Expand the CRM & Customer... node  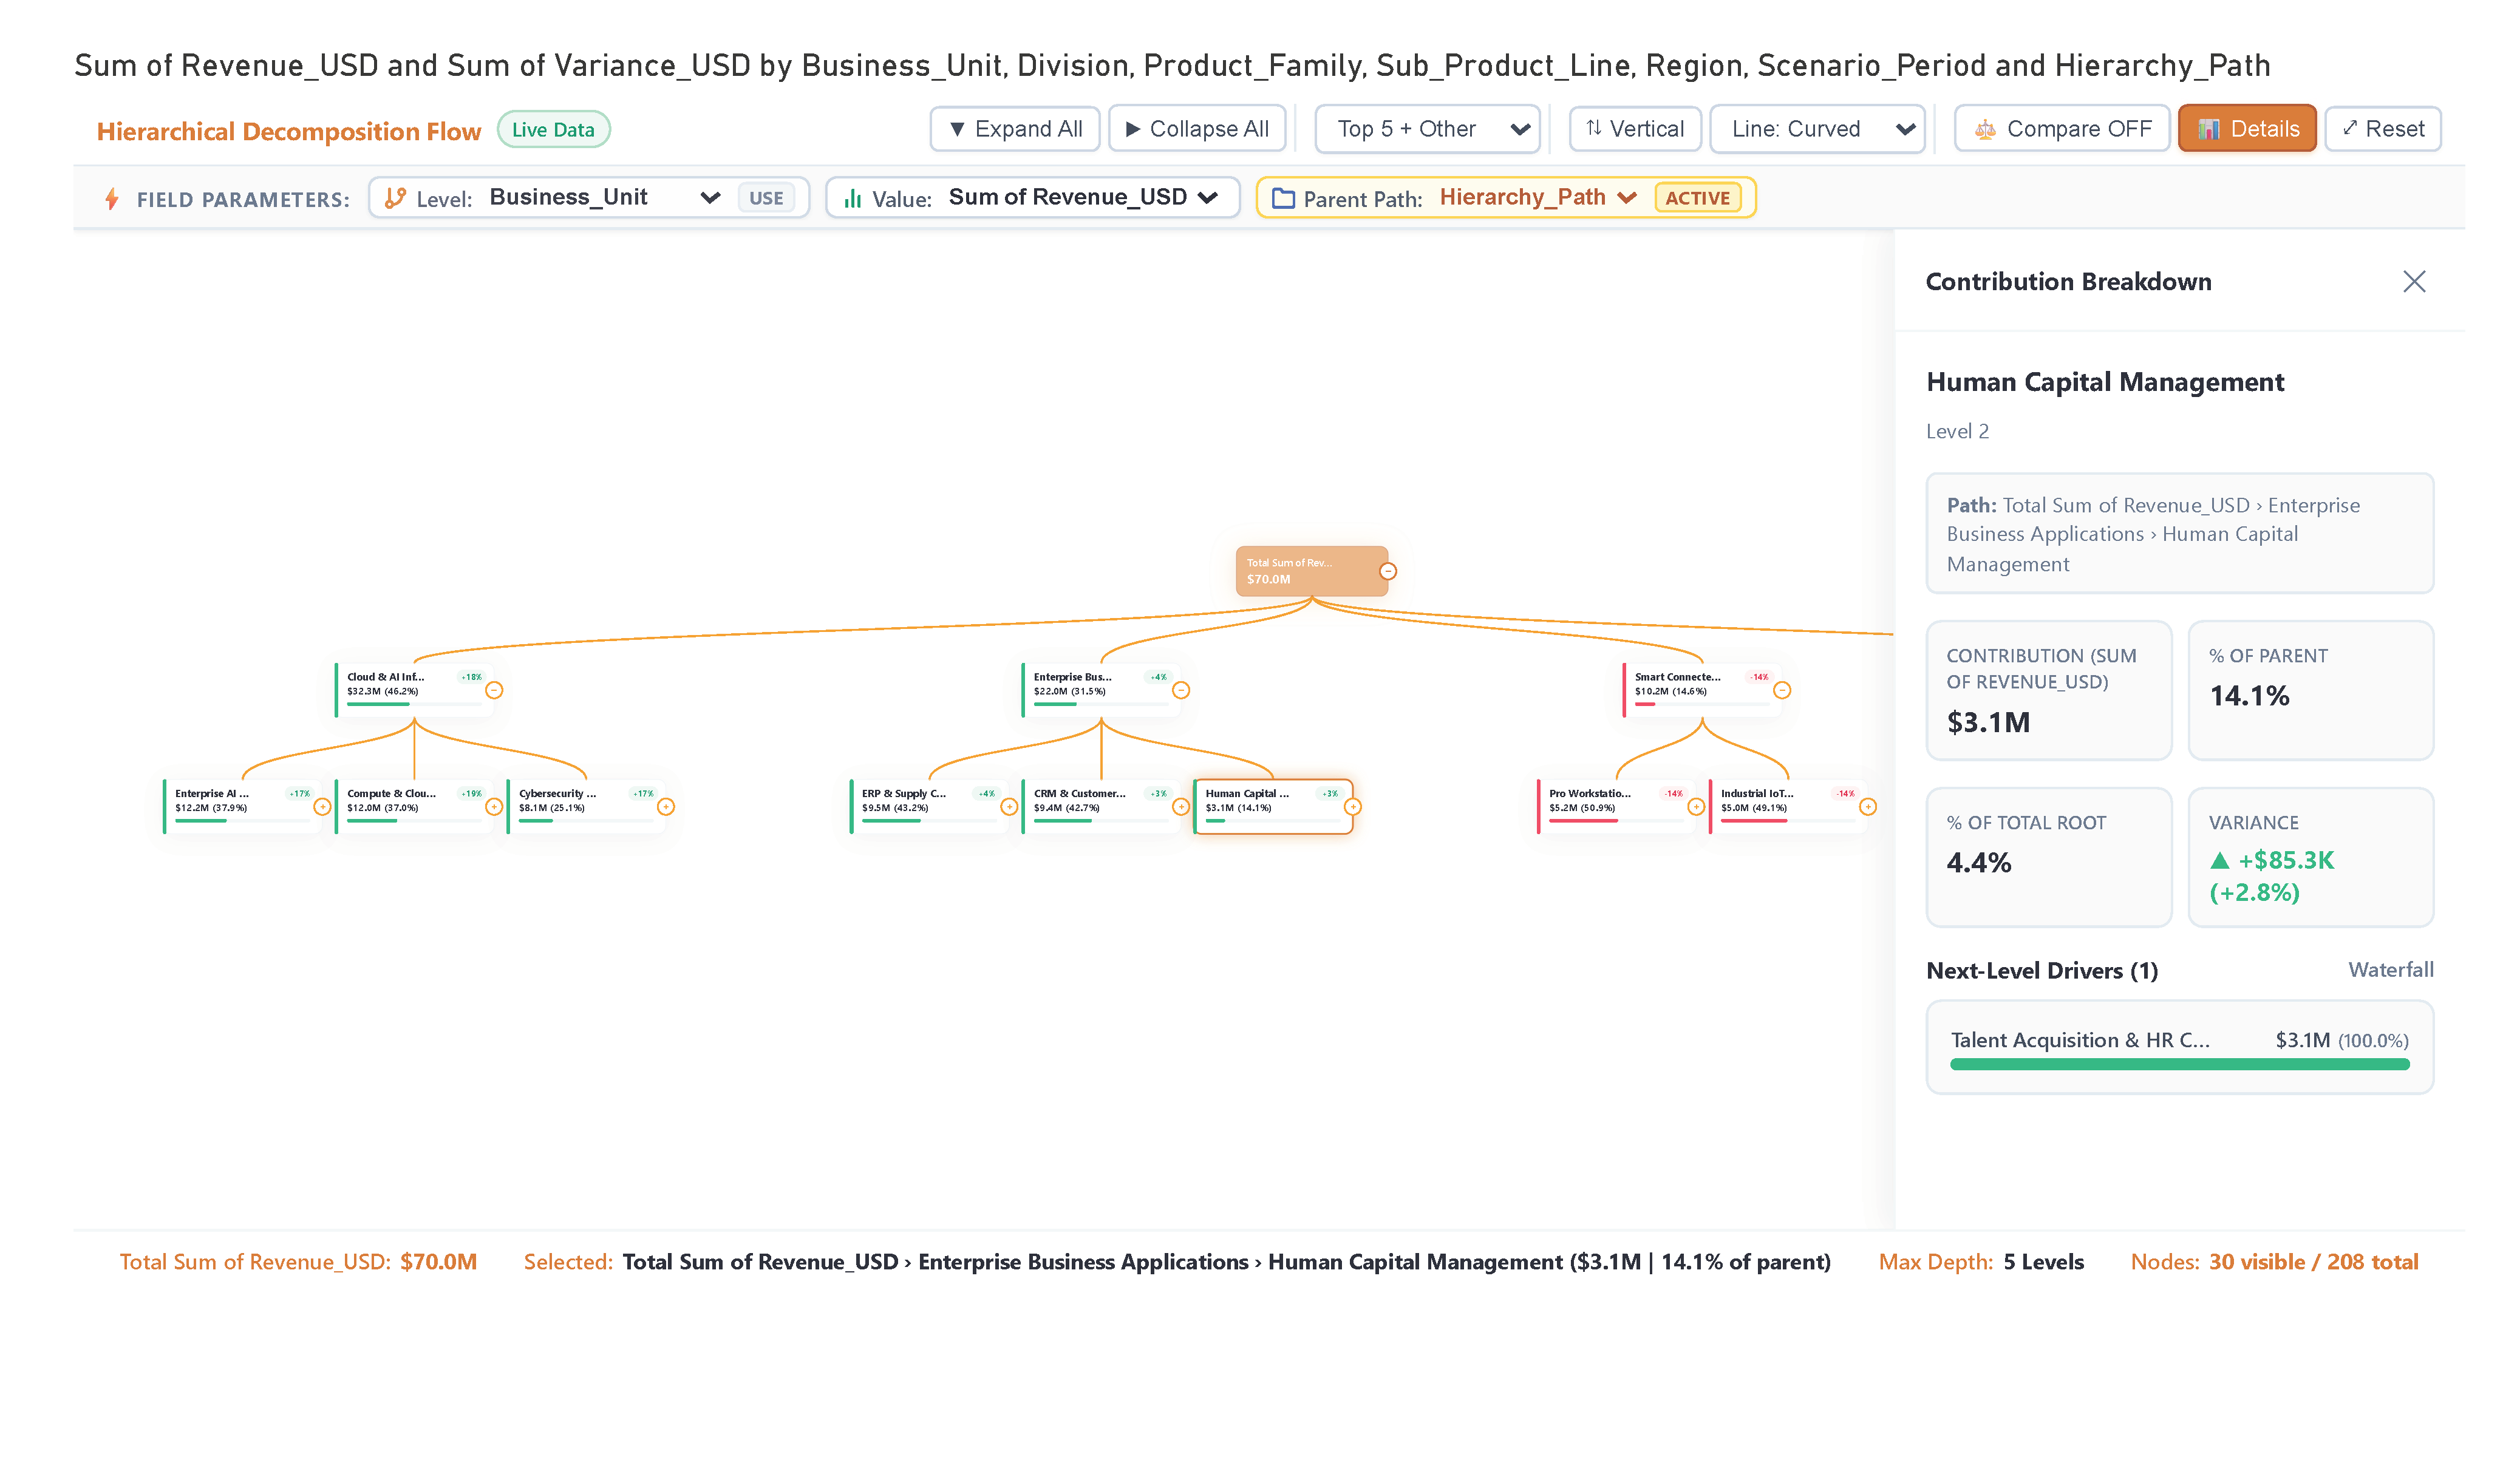[x=1181, y=807]
